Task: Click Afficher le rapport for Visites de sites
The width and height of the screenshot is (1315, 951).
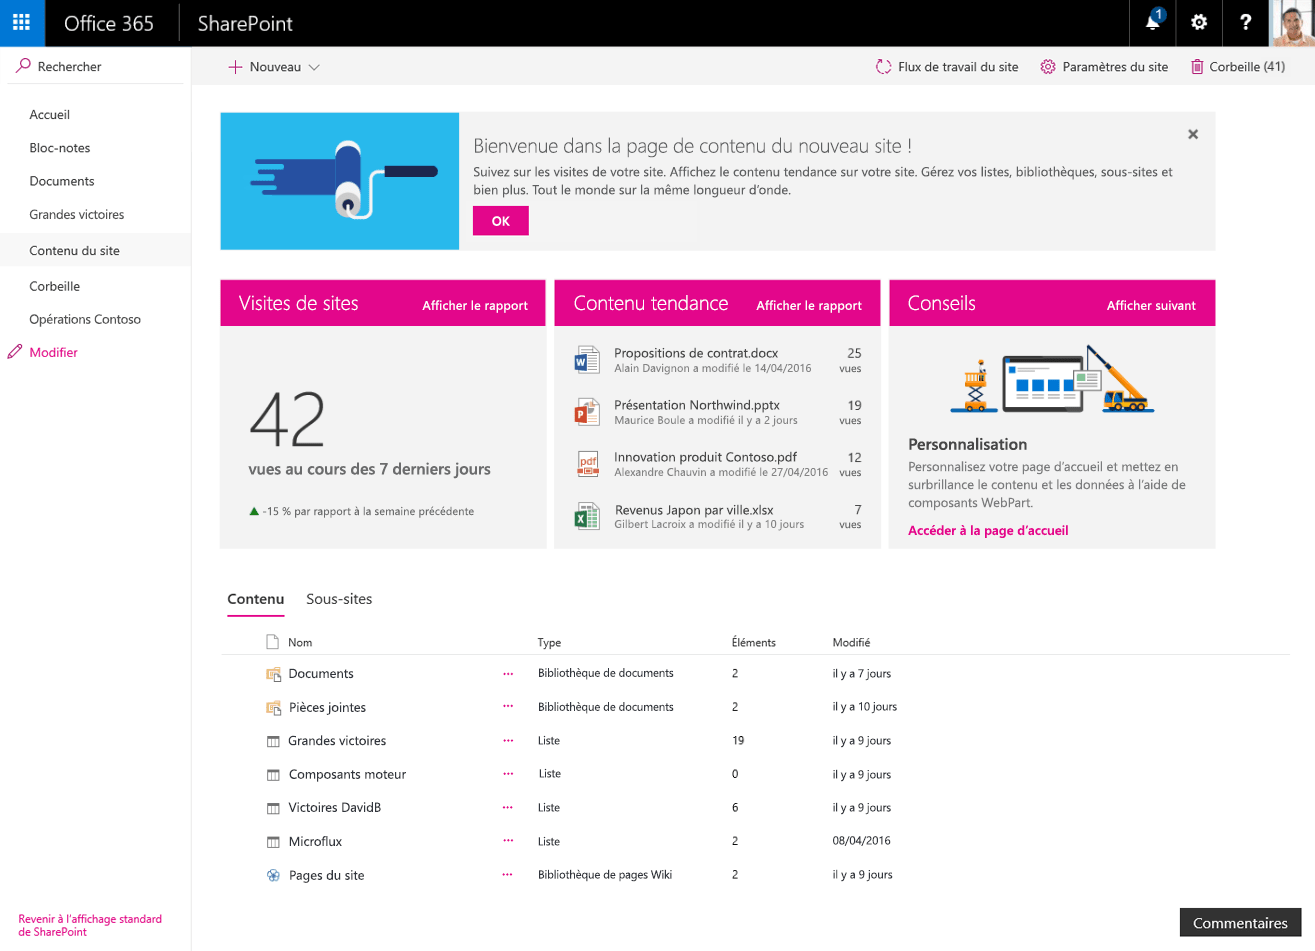Action: point(474,305)
